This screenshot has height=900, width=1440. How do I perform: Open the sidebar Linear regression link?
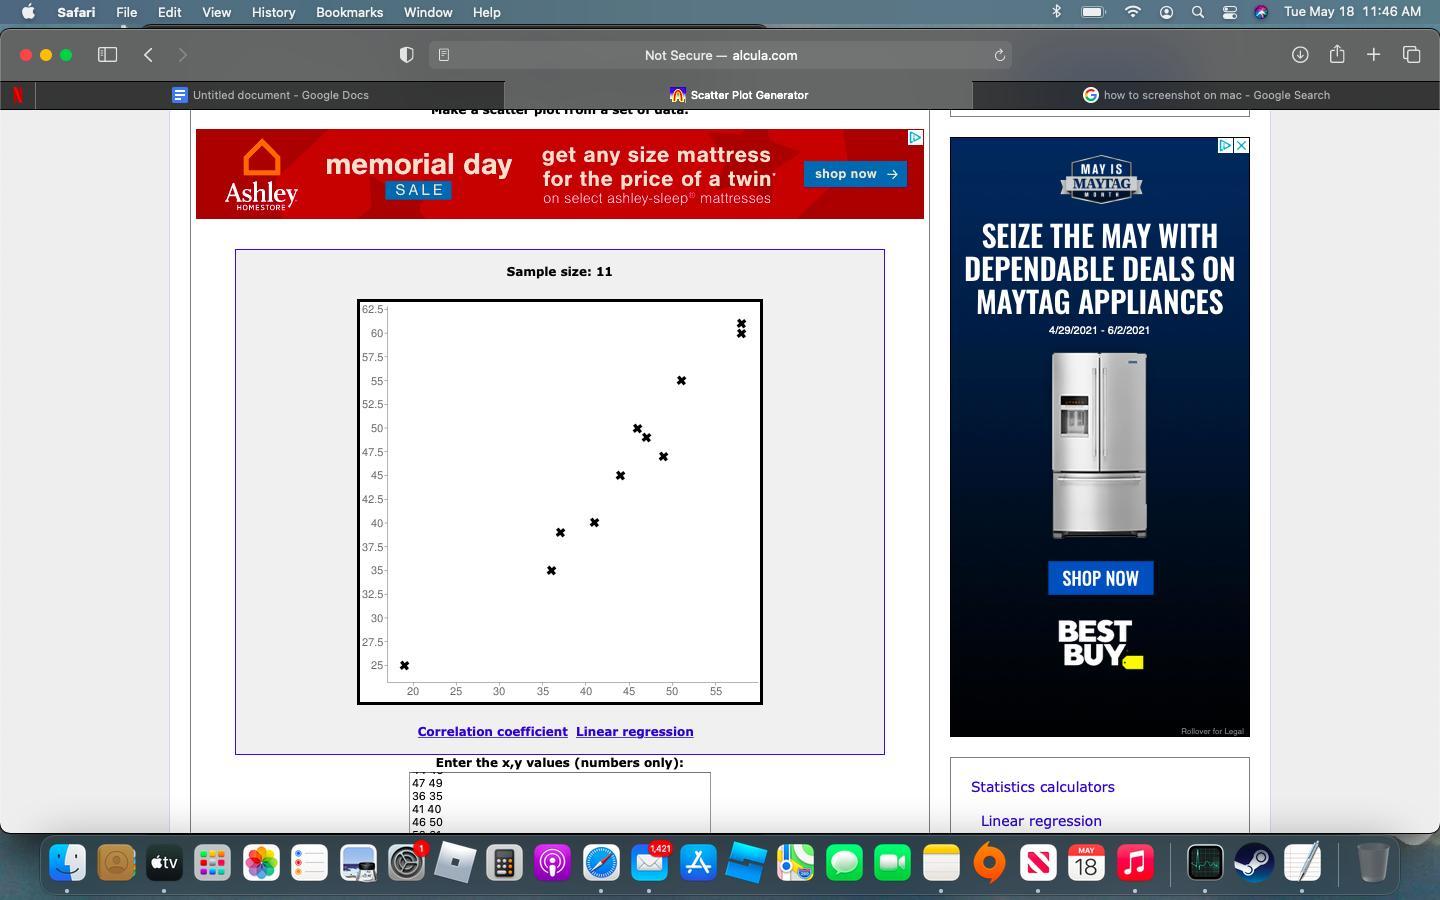tap(1041, 821)
